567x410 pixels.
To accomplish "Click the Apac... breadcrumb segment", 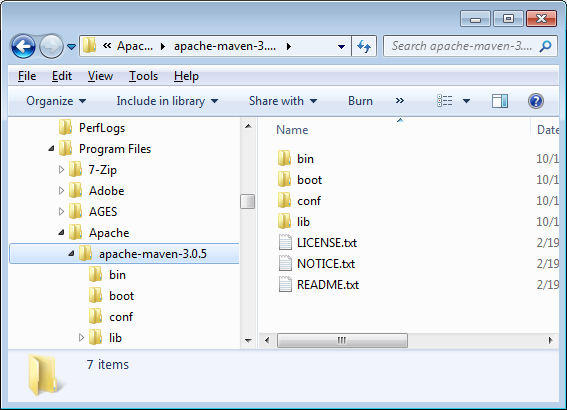I will [x=135, y=46].
